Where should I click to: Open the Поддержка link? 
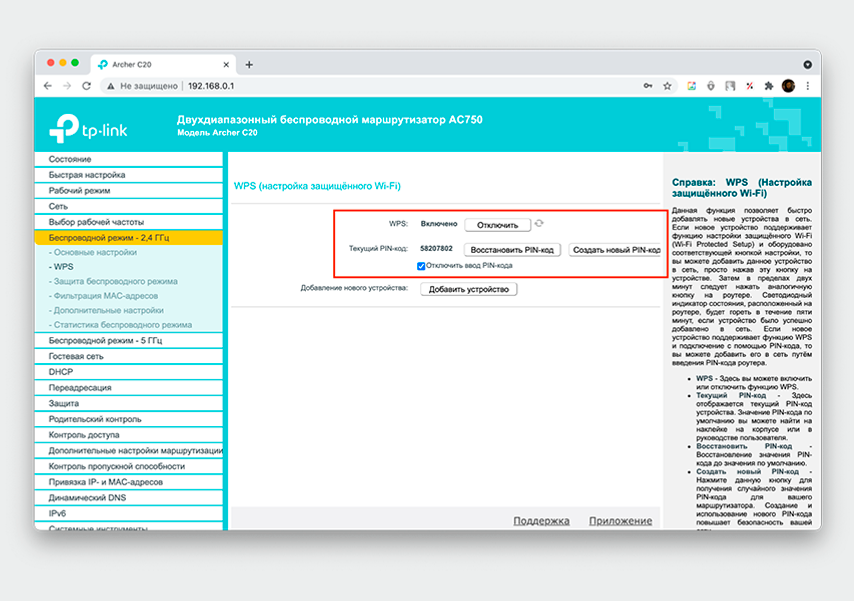tap(541, 521)
